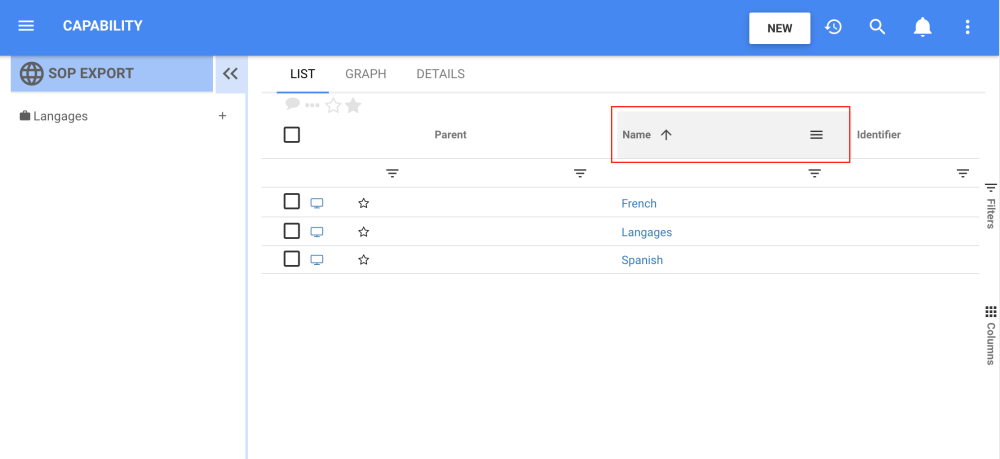Click the Name column menu icon
Image resolution: width=1000 pixels, height=459 pixels.
point(816,135)
